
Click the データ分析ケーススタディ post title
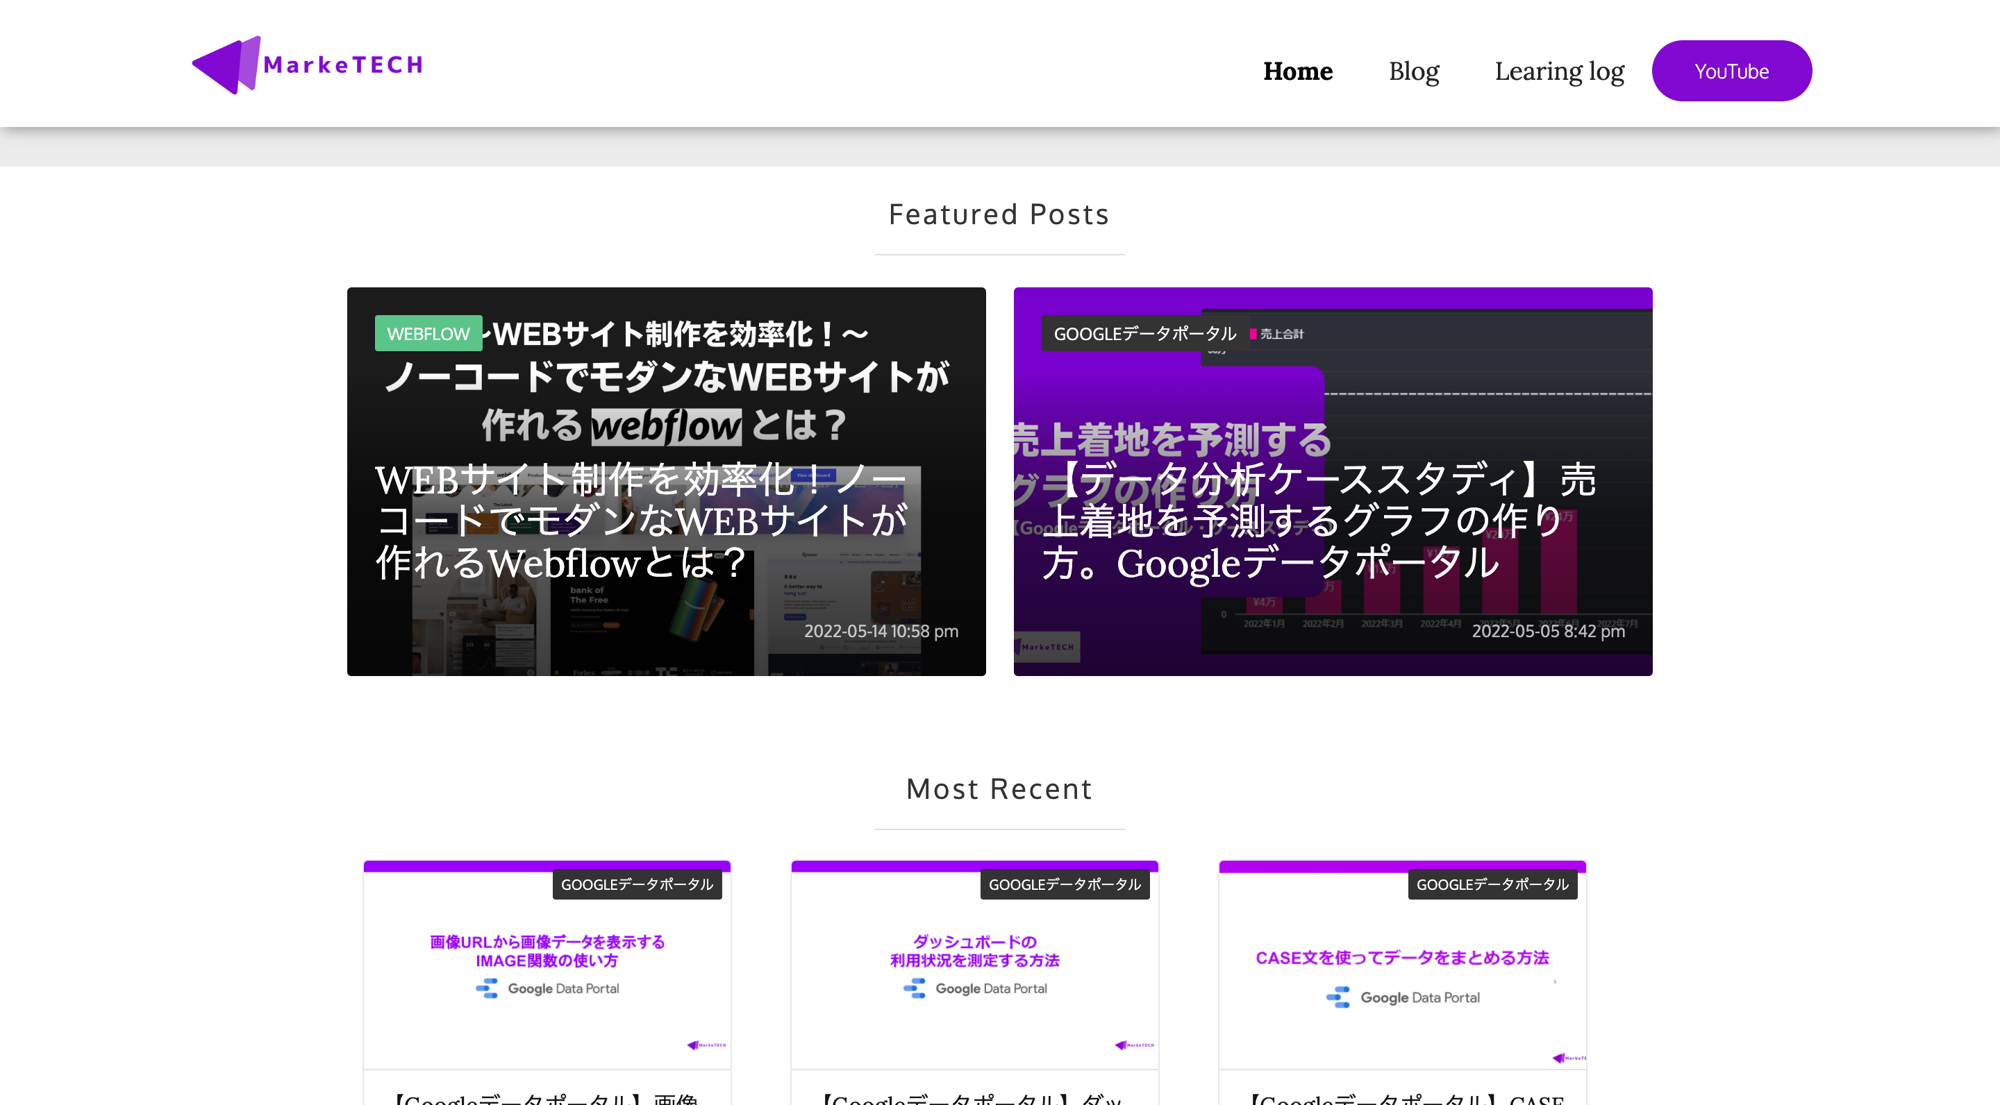pos(1318,521)
